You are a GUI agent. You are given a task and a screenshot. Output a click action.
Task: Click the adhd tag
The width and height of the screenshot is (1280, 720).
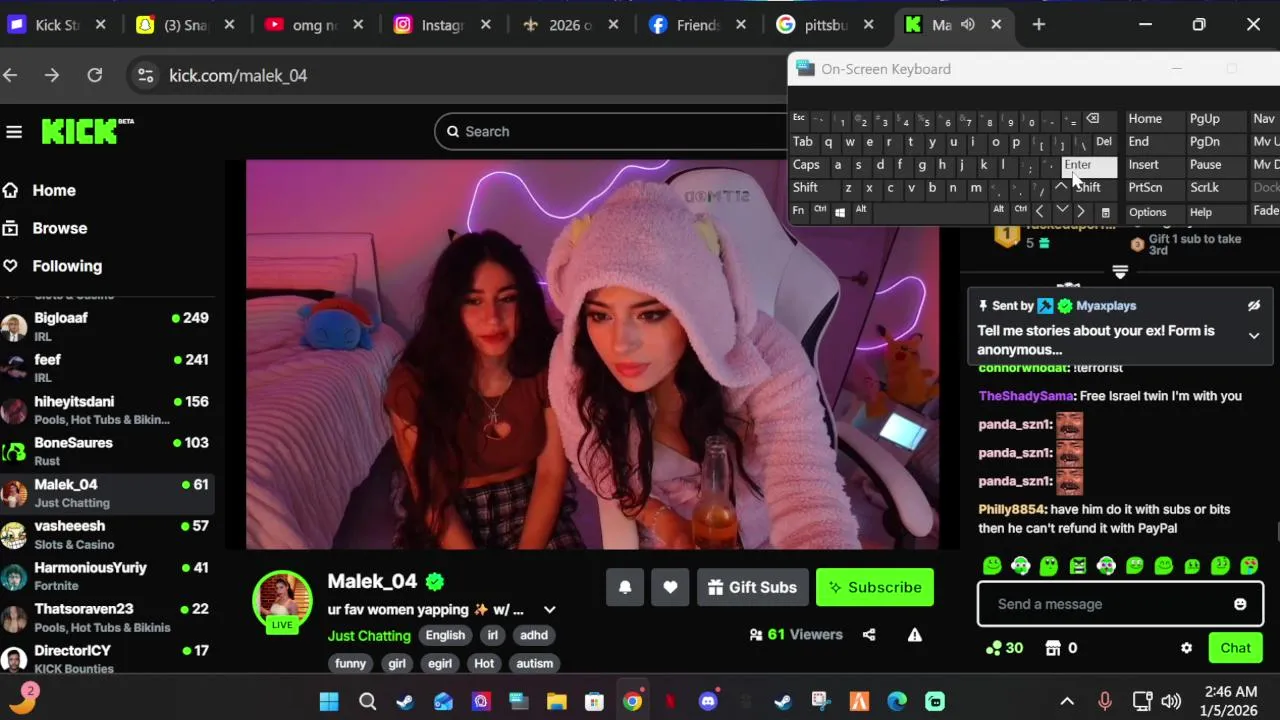tap(534, 635)
